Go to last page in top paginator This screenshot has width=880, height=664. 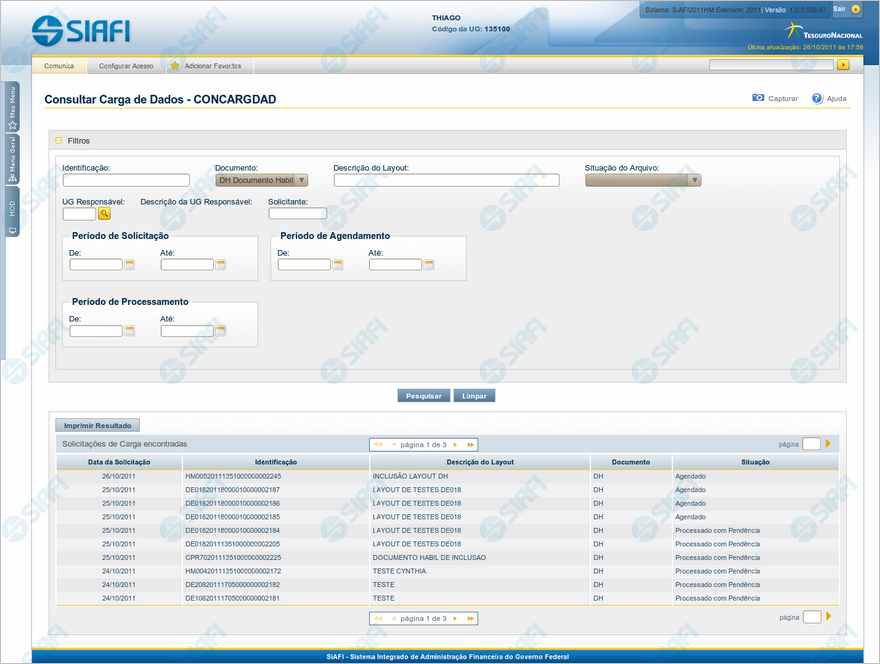pos(470,444)
